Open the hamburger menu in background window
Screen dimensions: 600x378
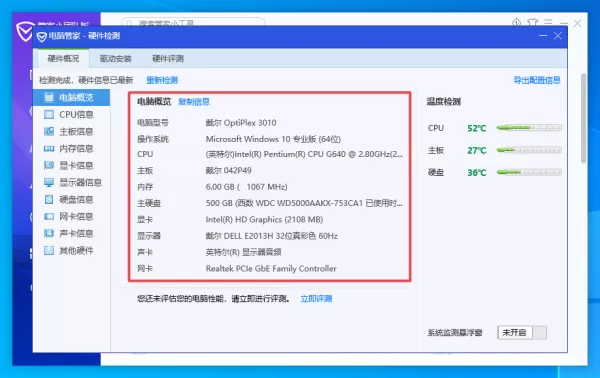548,23
